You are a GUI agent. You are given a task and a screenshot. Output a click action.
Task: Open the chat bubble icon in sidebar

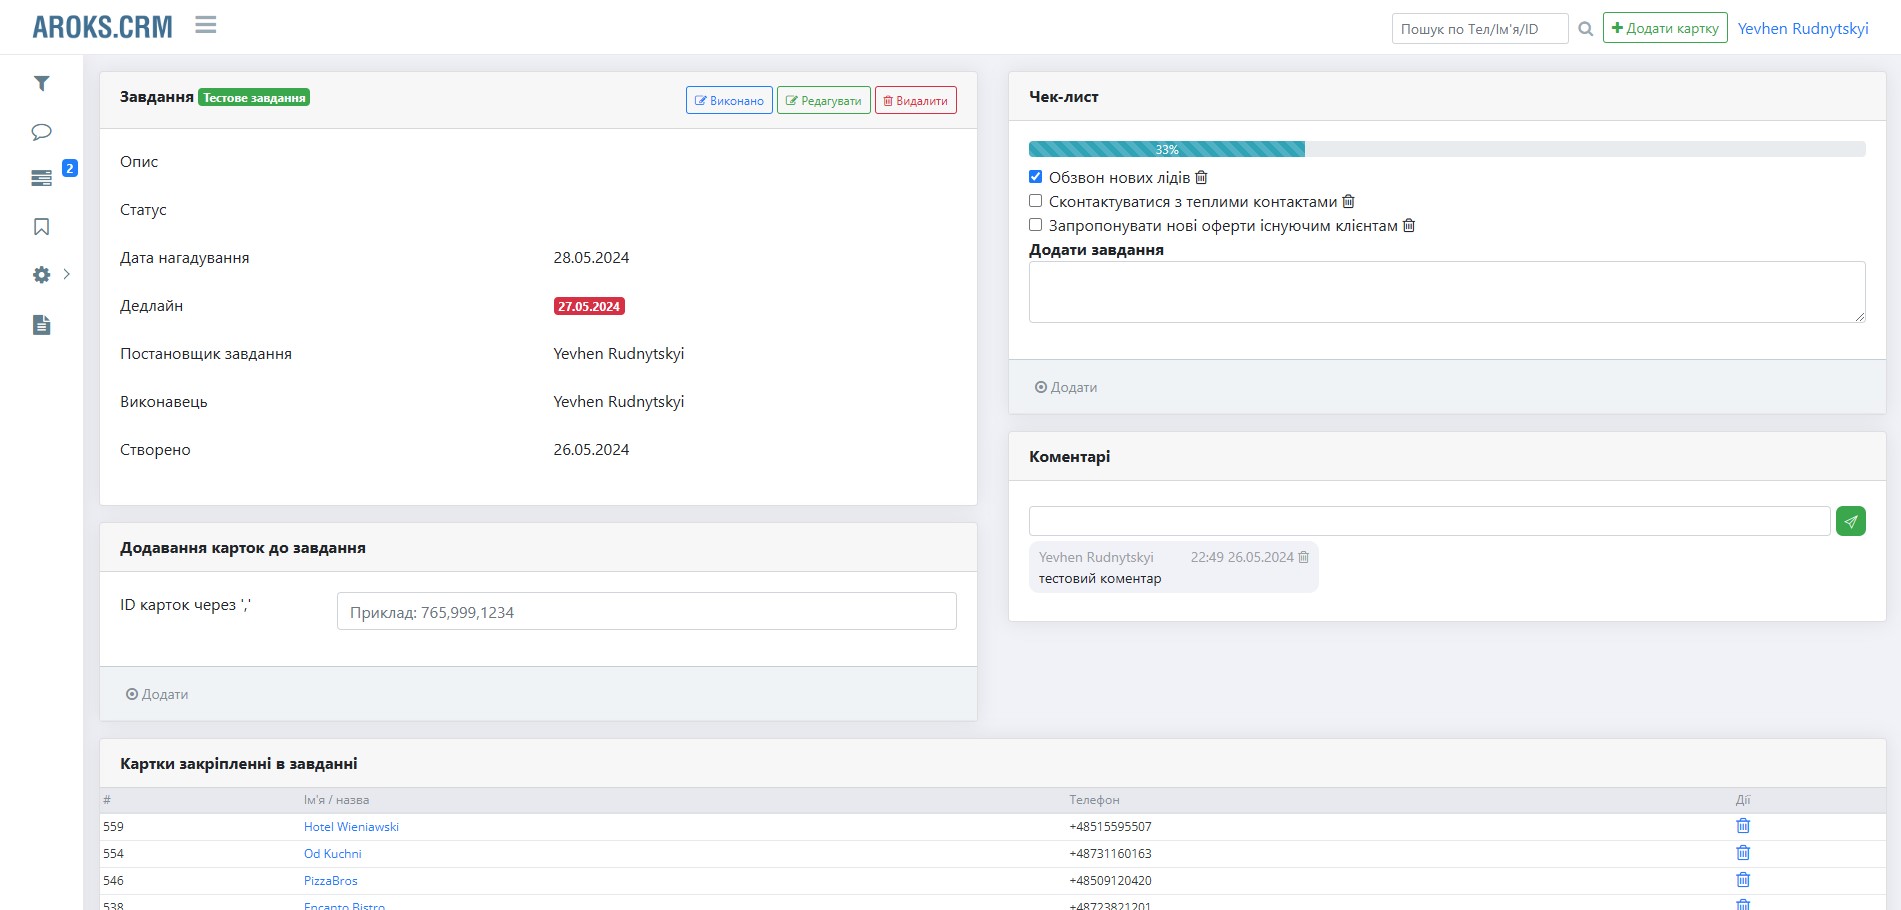(41, 132)
